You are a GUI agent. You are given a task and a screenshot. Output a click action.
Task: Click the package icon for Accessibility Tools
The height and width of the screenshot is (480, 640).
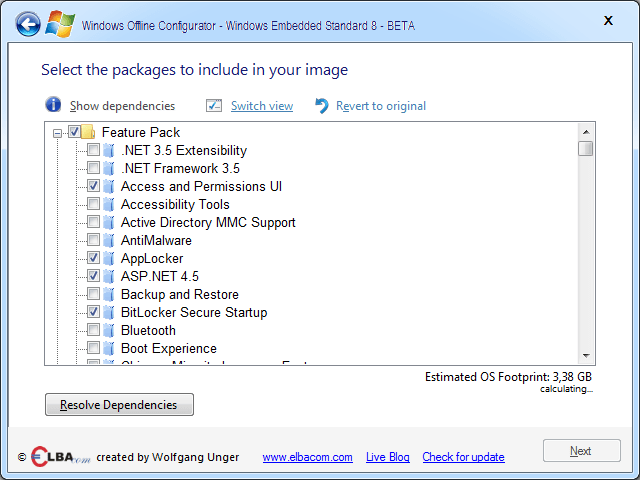click(109, 204)
